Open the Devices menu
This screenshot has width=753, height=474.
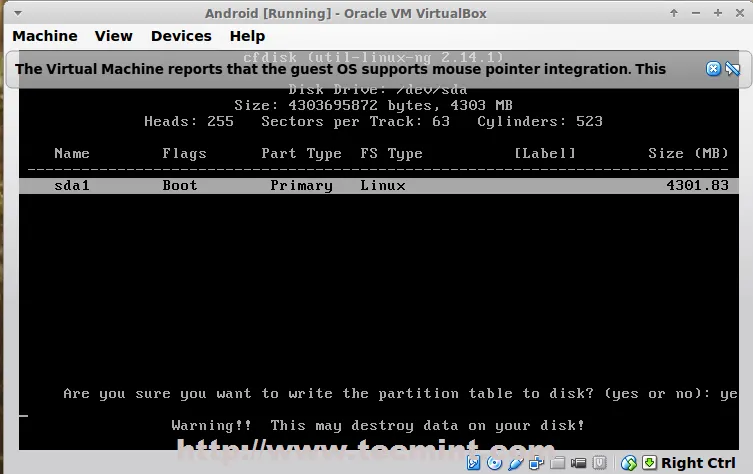tap(181, 36)
